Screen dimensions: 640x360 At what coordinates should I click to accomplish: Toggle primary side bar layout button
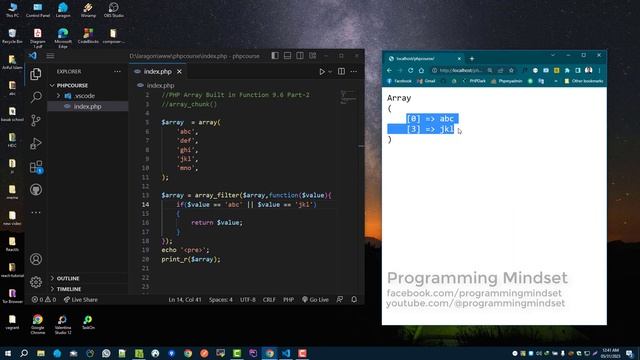point(275,56)
